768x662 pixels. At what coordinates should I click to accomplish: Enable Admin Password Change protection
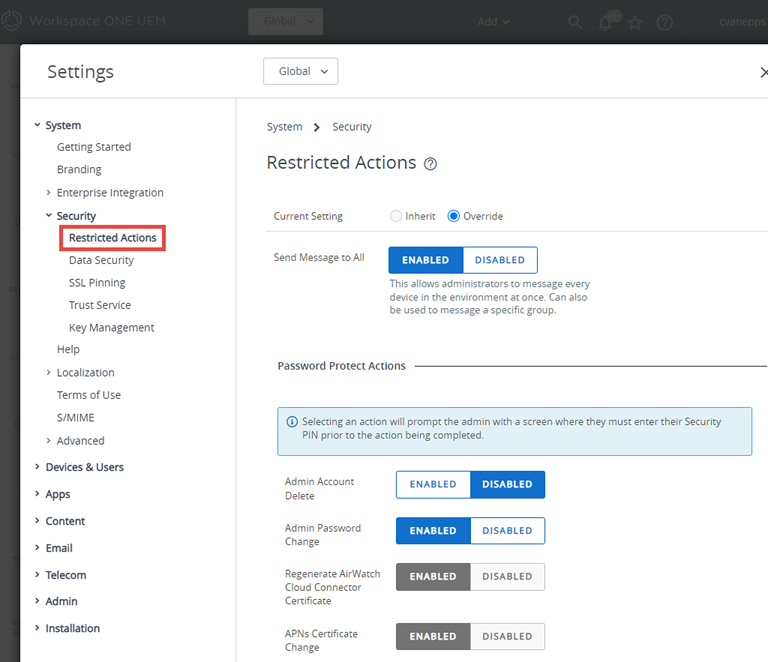pyautogui.click(x=433, y=531)
